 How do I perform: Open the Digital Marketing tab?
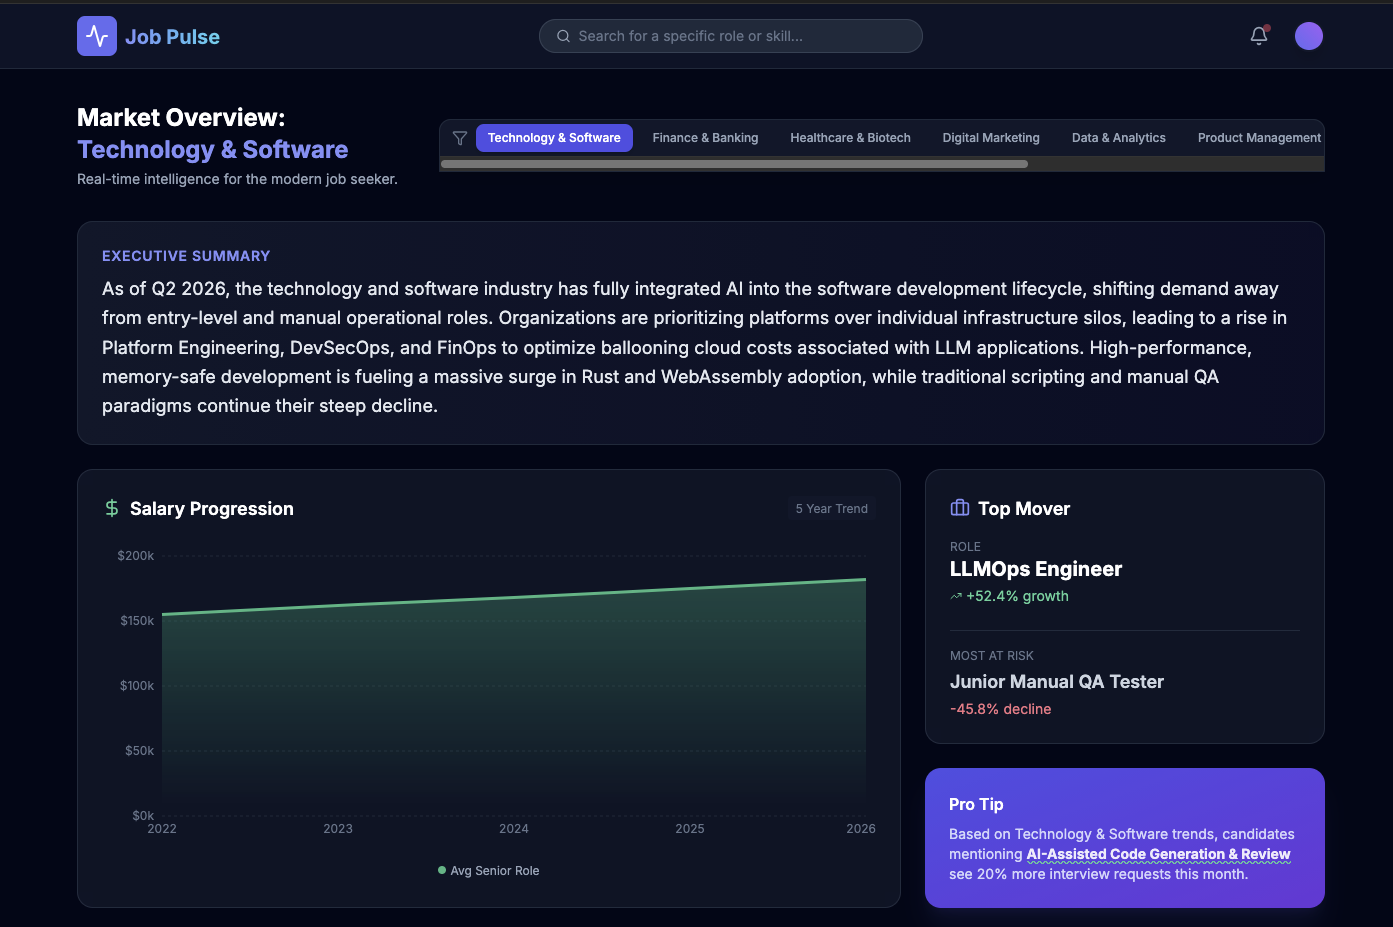(991, 138)
